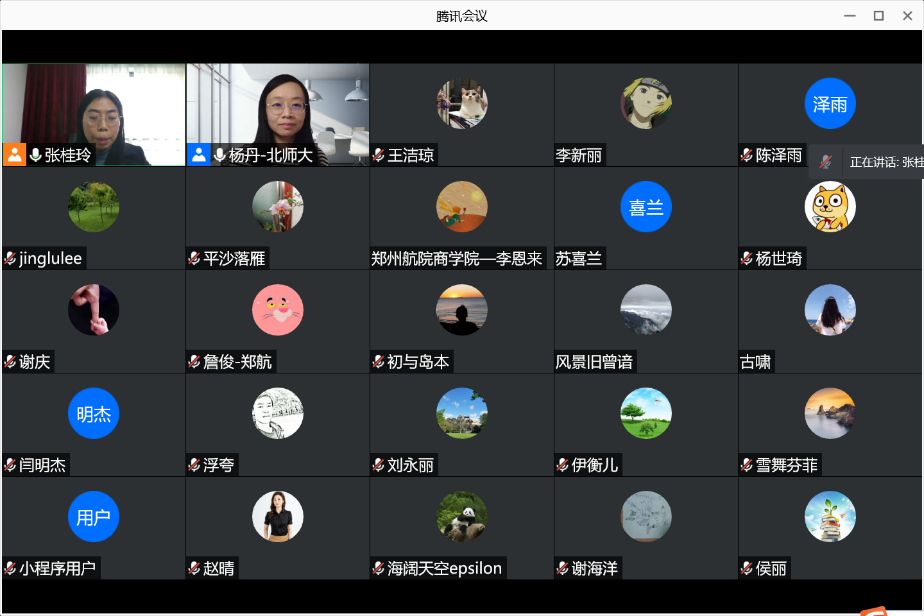Screen dimensions: 924x616
Task: Click the blue 明杰 avatar circle
Action: tap(94, 413)
